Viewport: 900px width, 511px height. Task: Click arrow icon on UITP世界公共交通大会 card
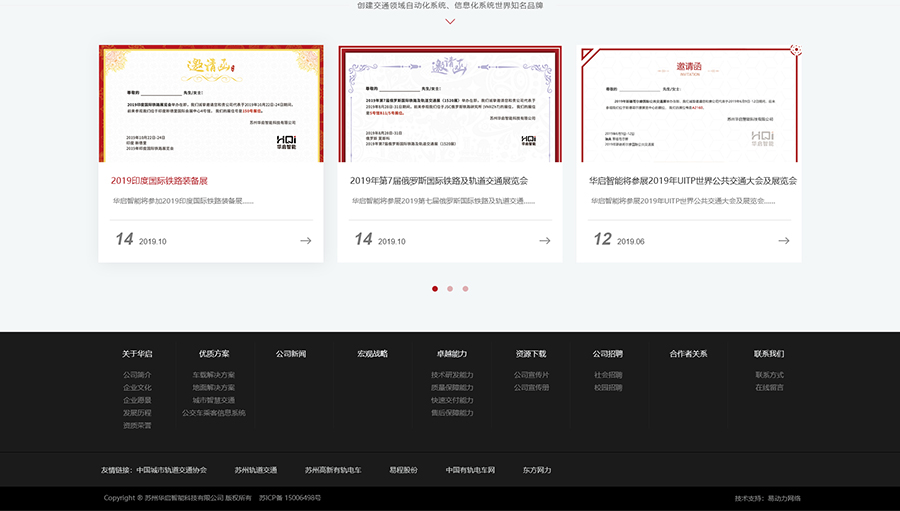[x=783, y=241]
